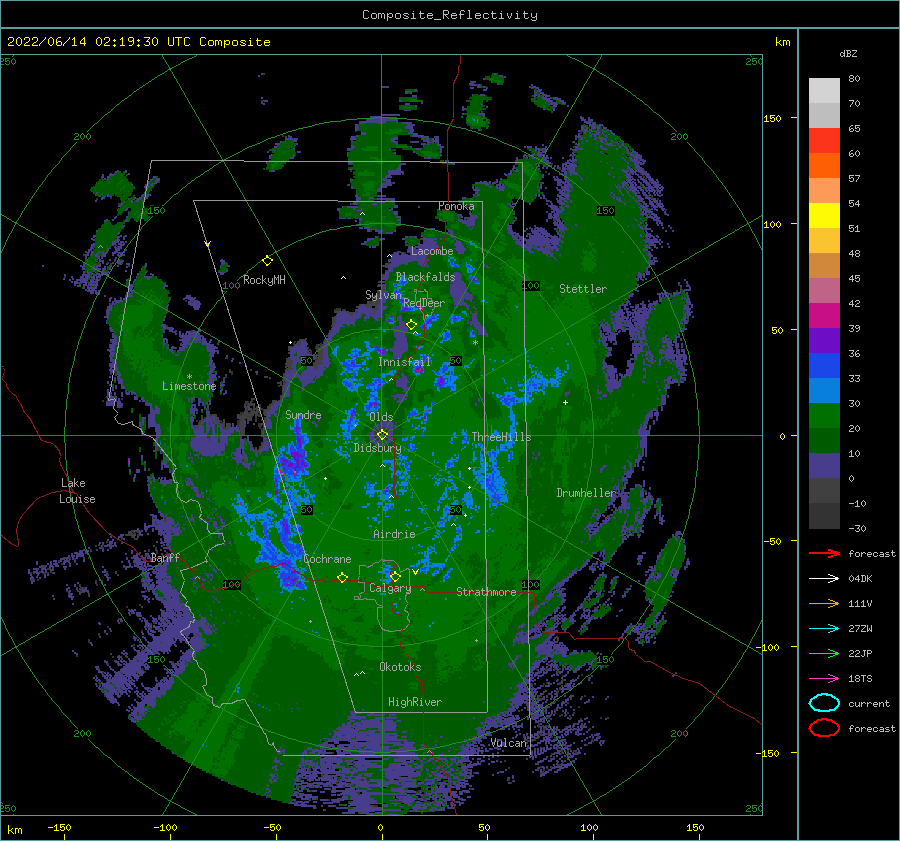900x841 pixels.
Task: Click the Didsbury town label
Action: (x=377, y=448)
